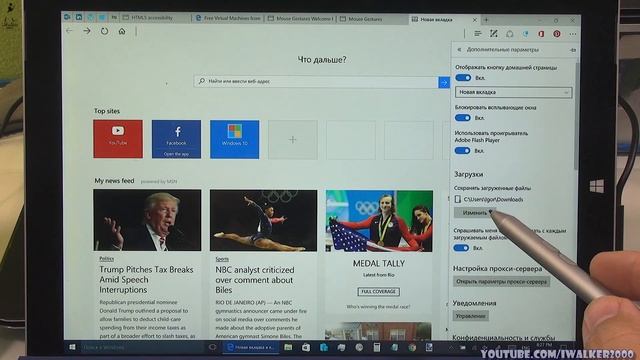Switch to the Mouse Gestures Welcome tab

(x=300, y=19)
